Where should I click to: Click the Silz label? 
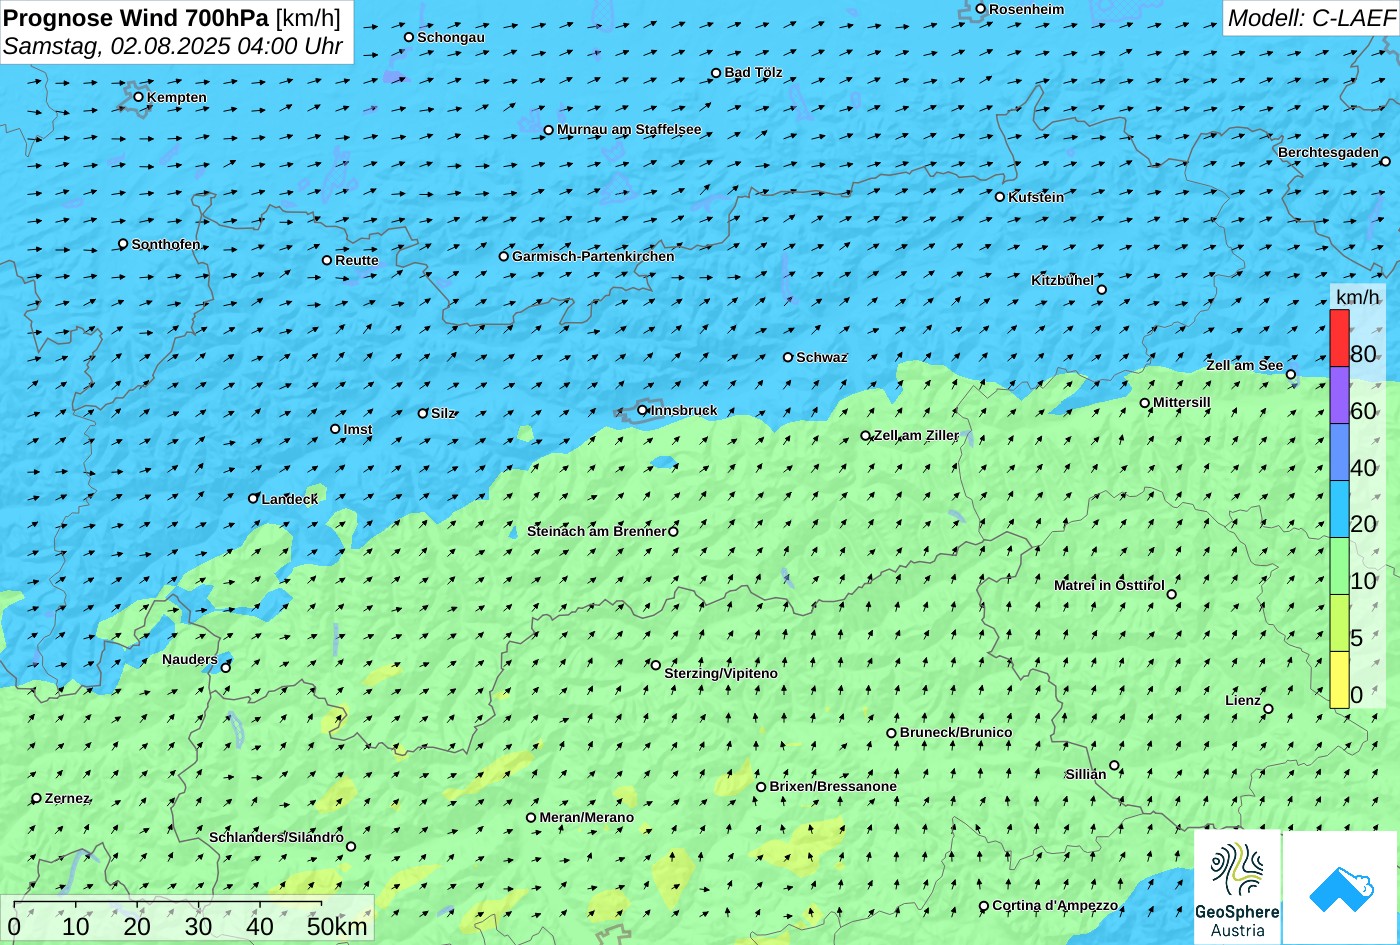[443, 414]
